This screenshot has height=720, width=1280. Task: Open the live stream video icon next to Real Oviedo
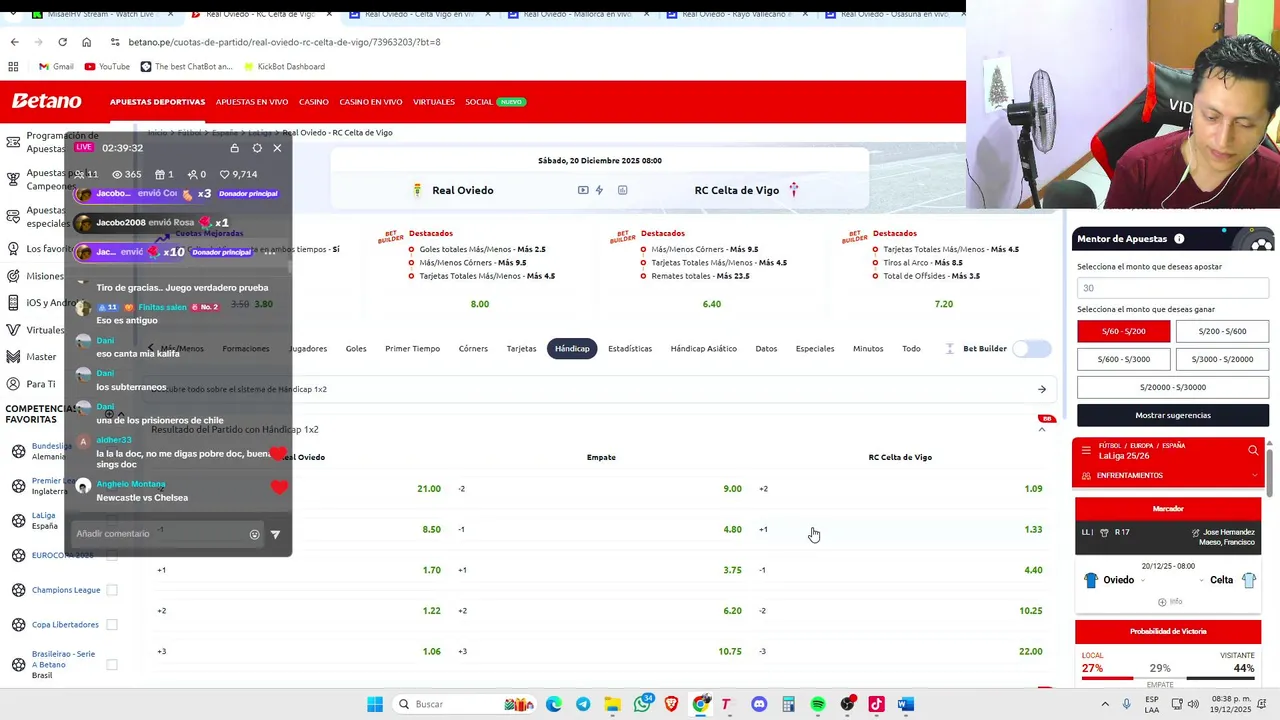point(583,190)
